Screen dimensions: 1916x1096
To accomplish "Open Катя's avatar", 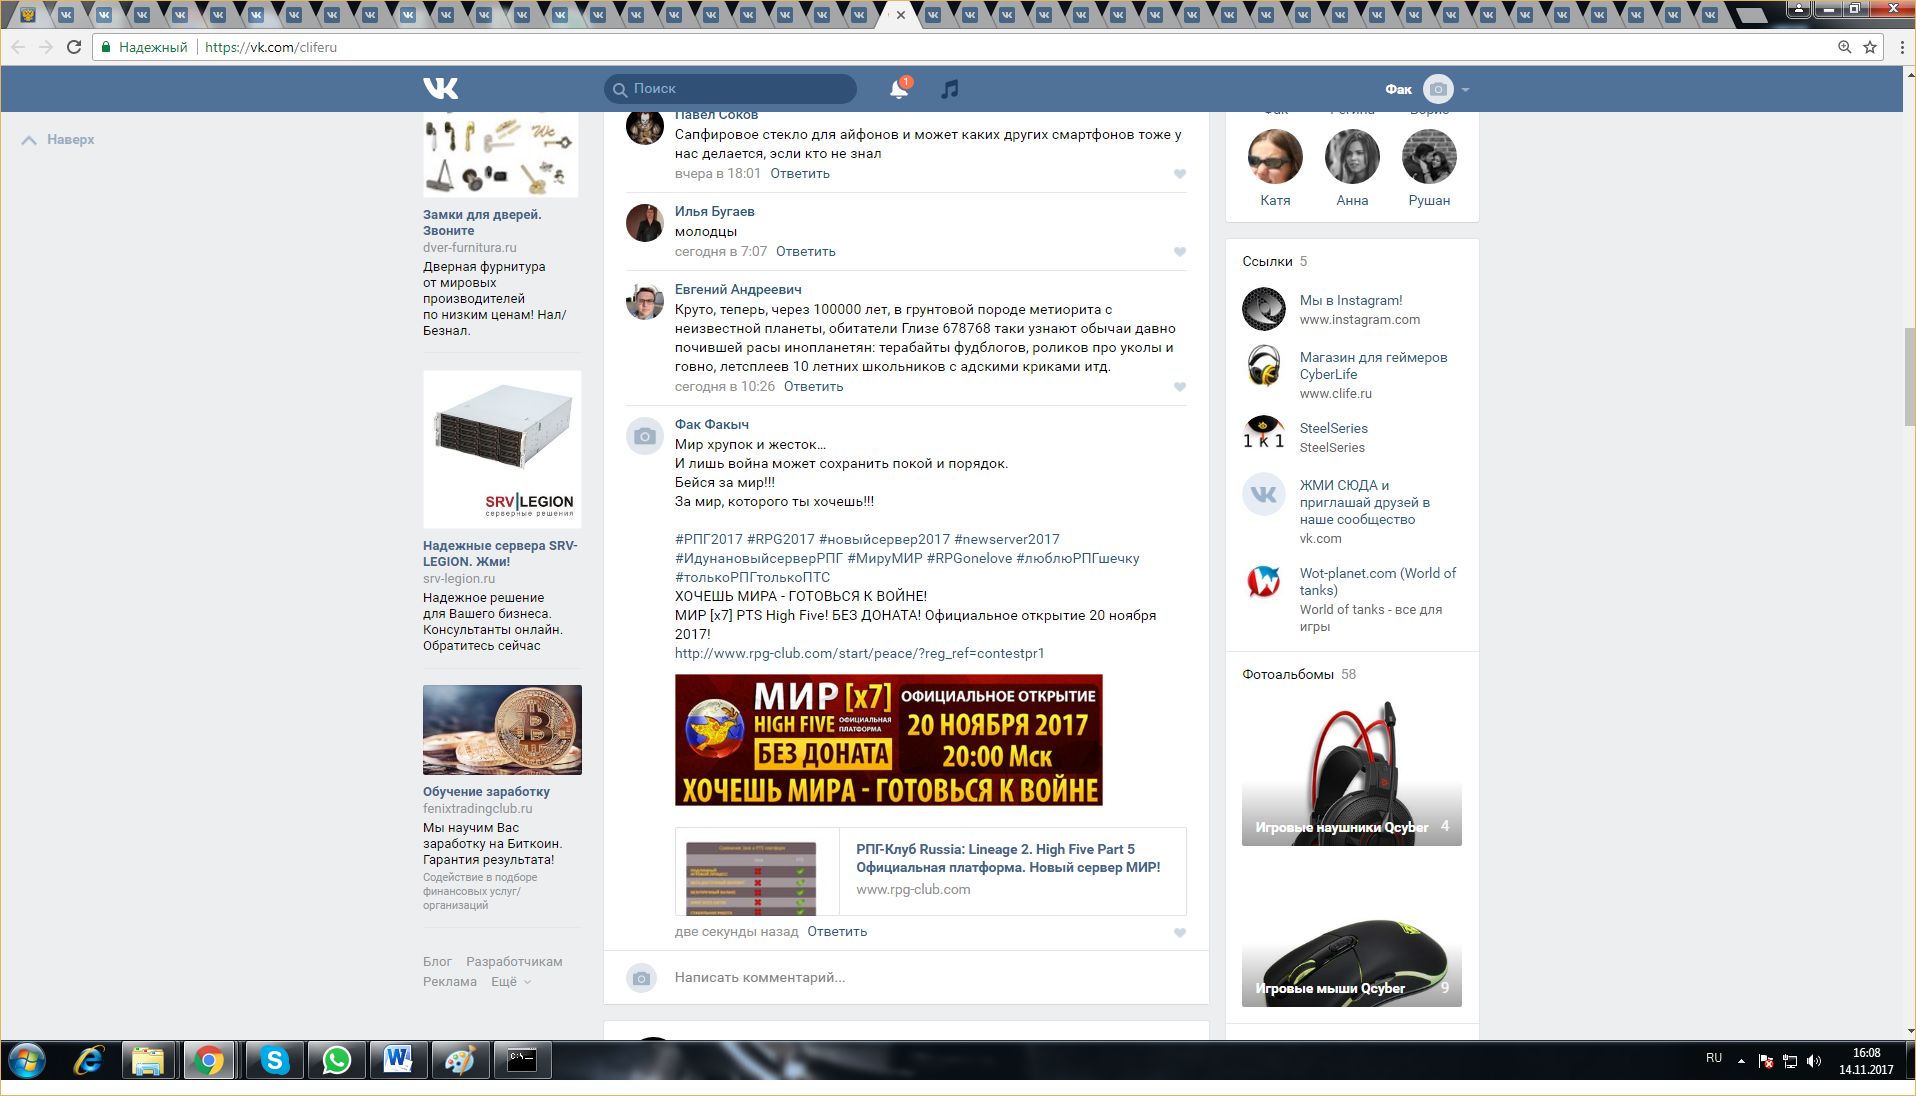I will click(1275, 157).
